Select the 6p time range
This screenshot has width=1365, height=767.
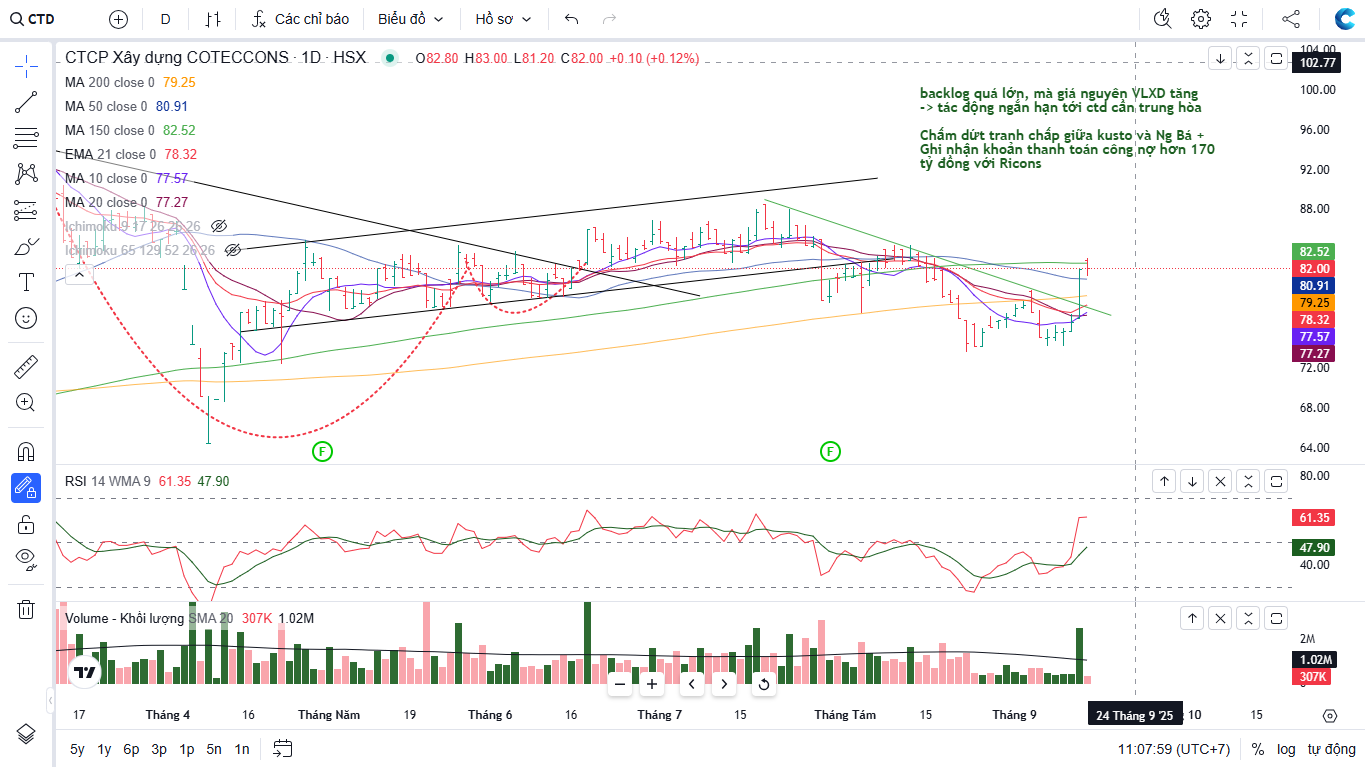(131, 749)
